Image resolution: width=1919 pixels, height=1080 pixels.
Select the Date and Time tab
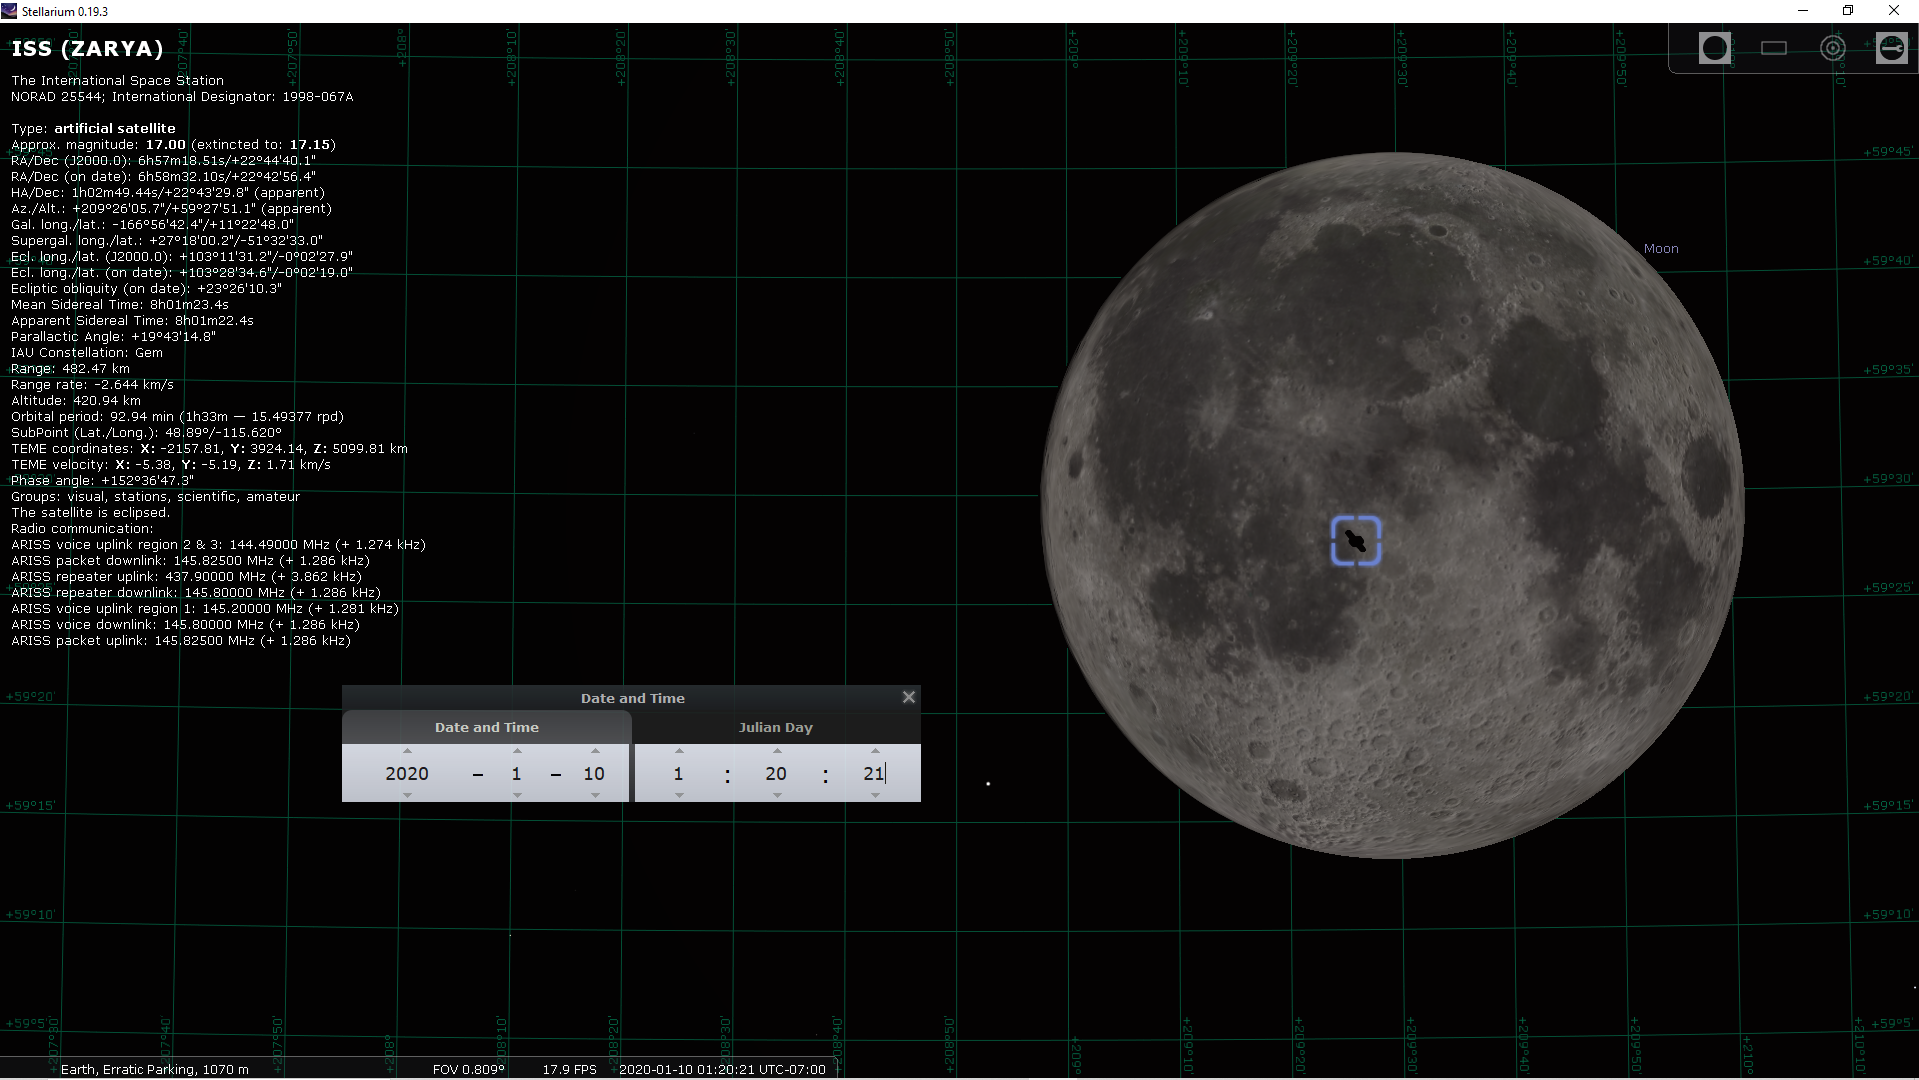(x=486, y=727)
